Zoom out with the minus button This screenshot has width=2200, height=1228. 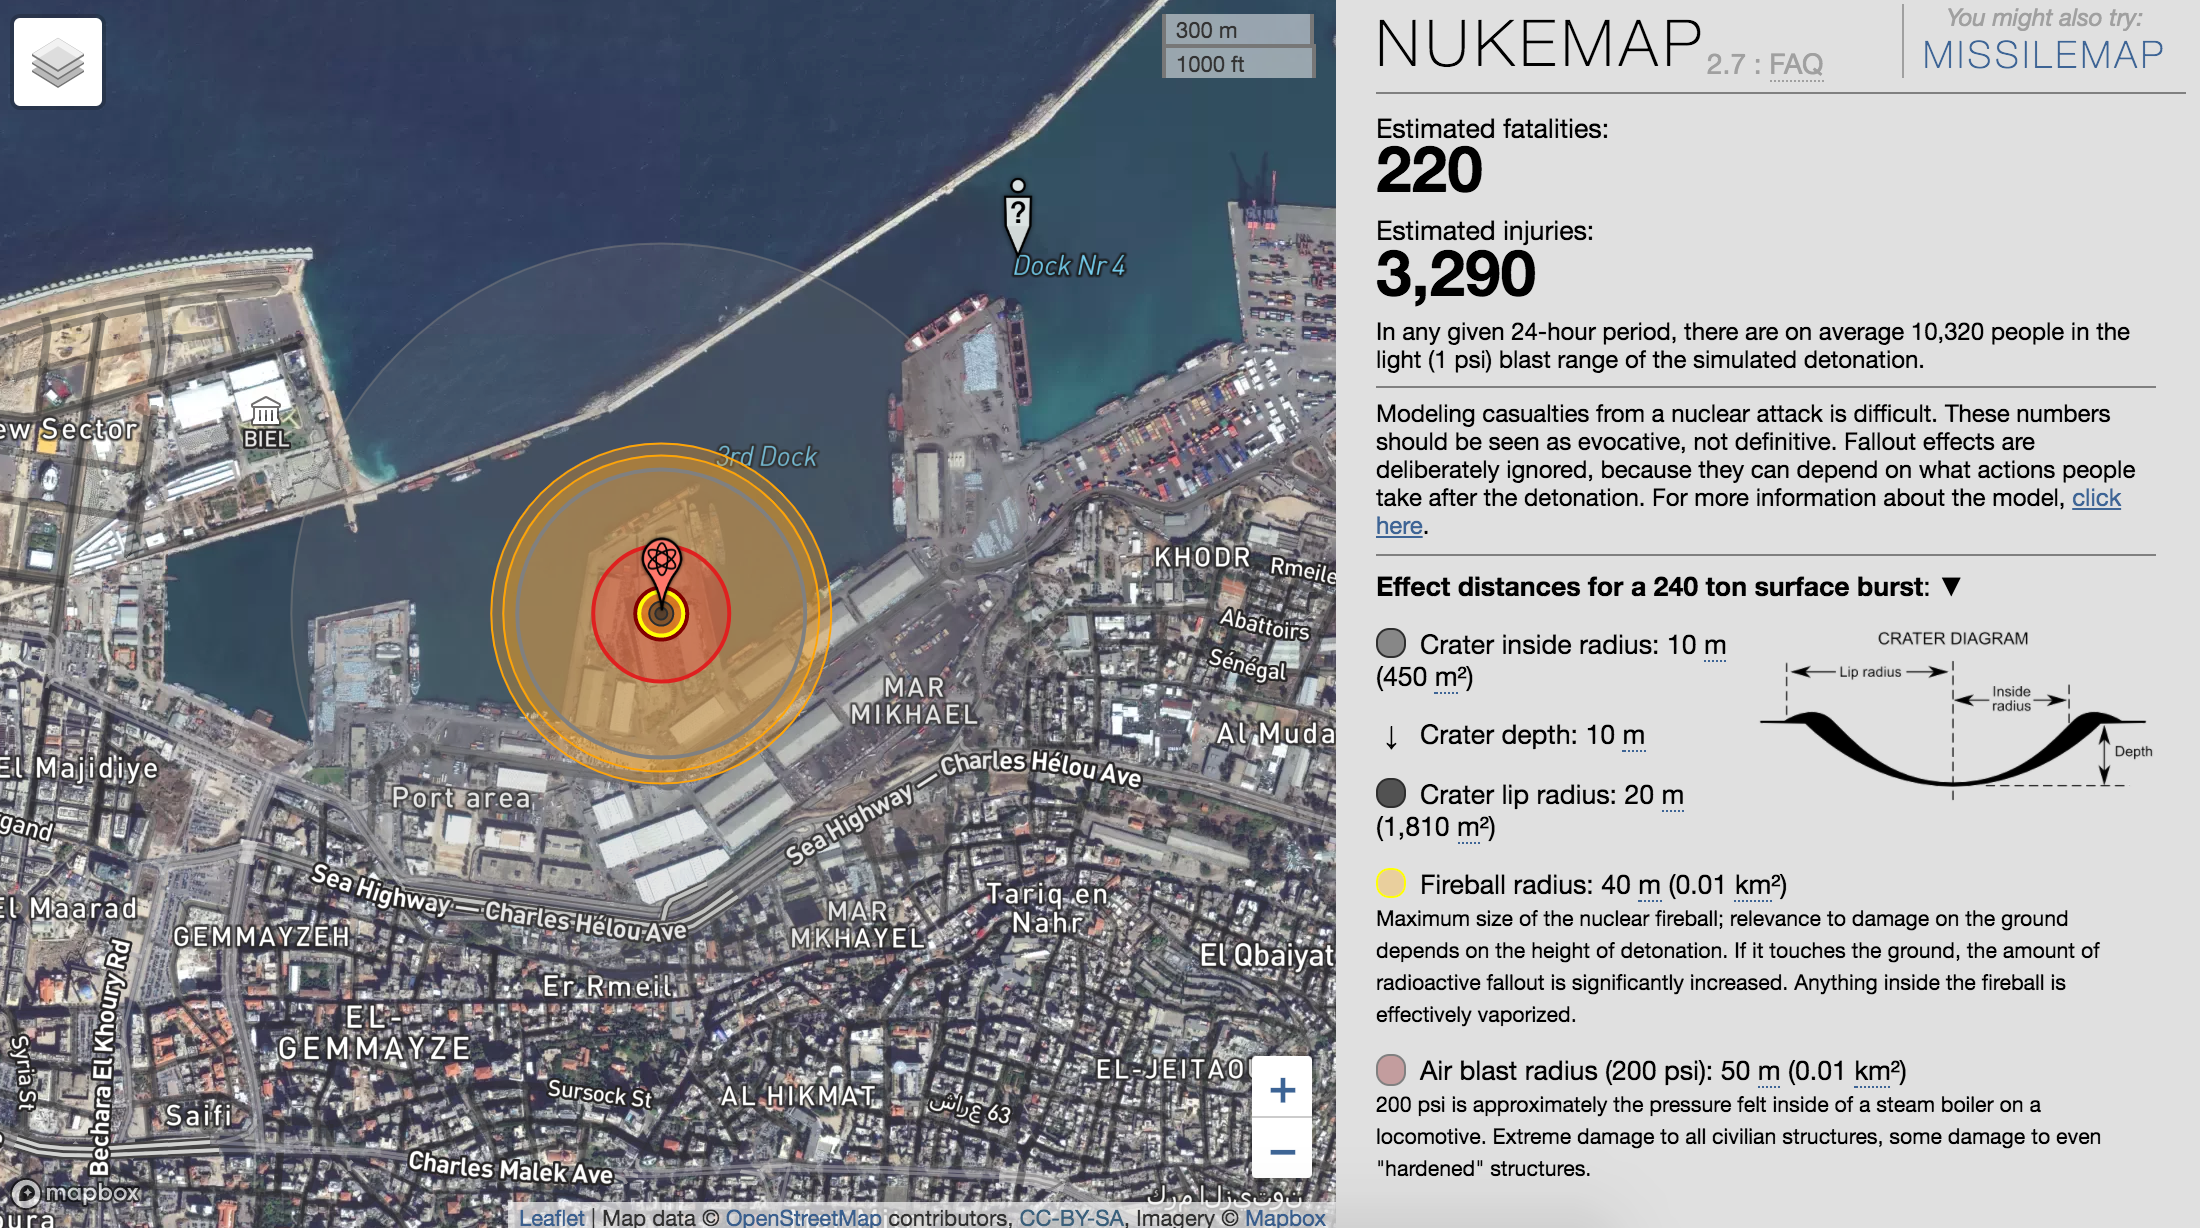click(x=1282, y=1151)
